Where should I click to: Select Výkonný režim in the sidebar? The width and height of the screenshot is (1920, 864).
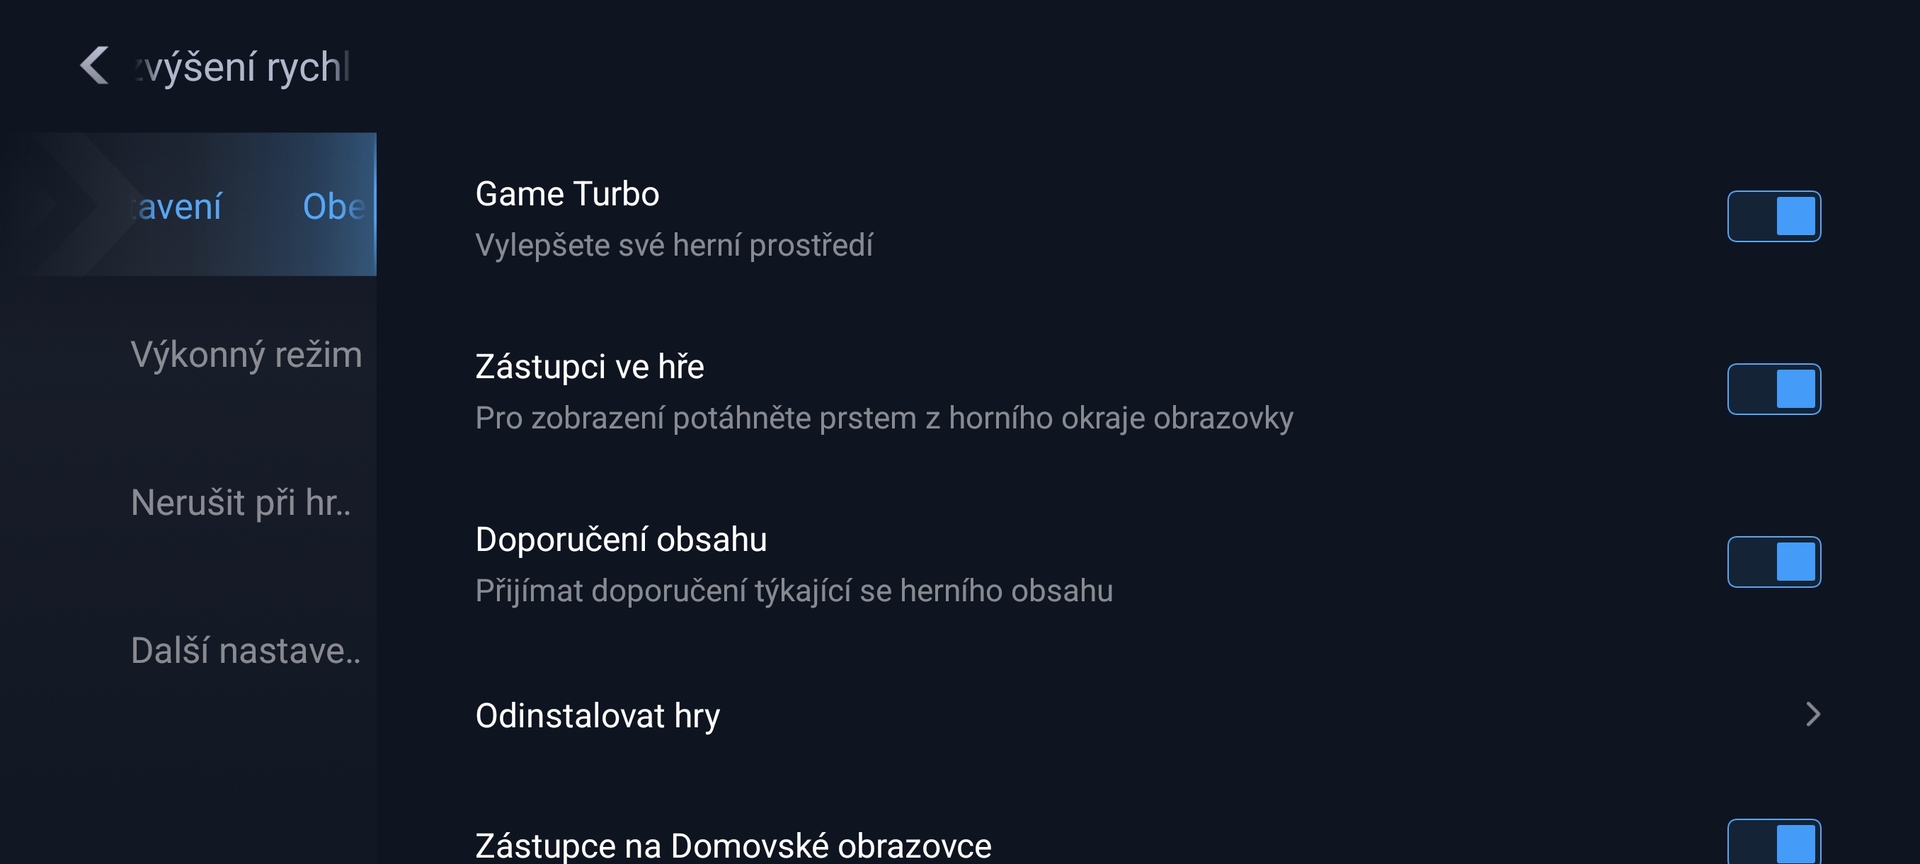point(246,354)
